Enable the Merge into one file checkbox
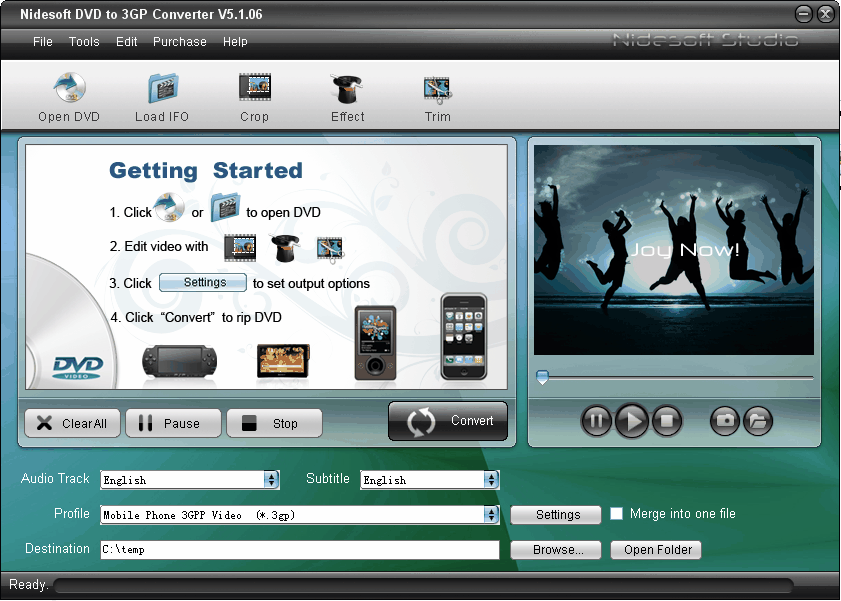 click(x=617, y=514)
